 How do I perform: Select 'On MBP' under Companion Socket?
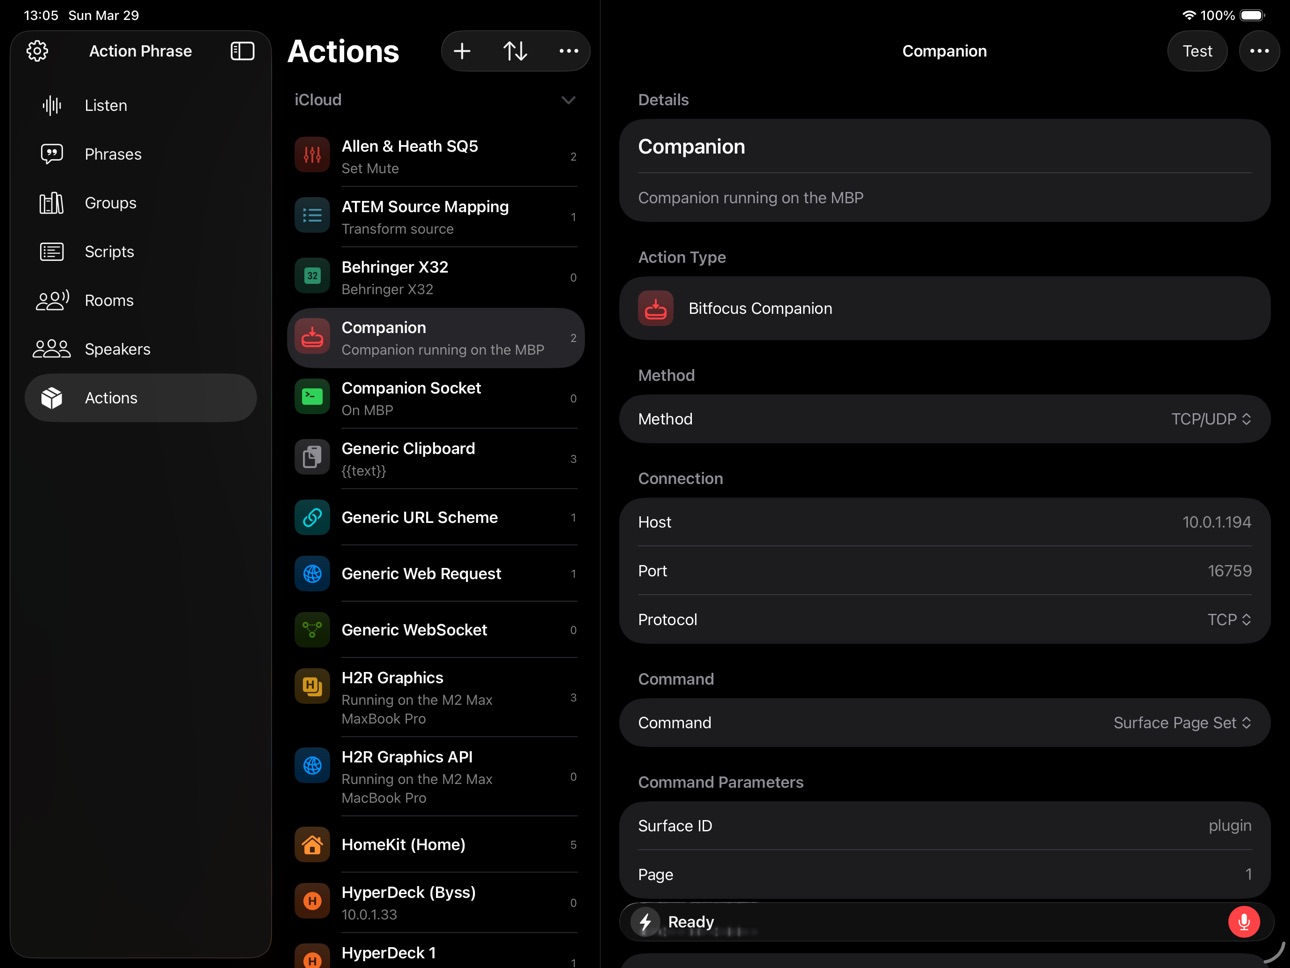click(367, 411)
